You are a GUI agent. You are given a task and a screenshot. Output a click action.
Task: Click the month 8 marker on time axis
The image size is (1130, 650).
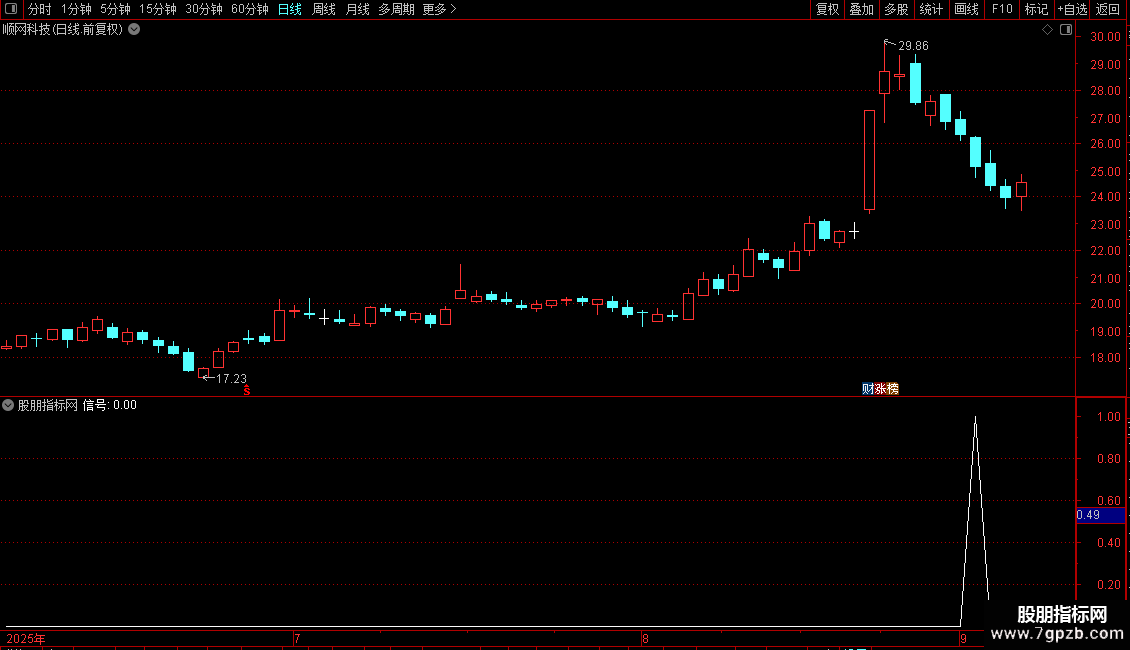click(645, 639)
